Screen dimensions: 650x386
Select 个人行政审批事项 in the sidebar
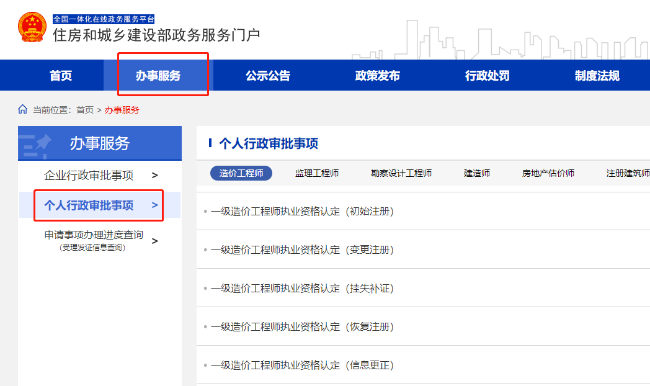89,205
